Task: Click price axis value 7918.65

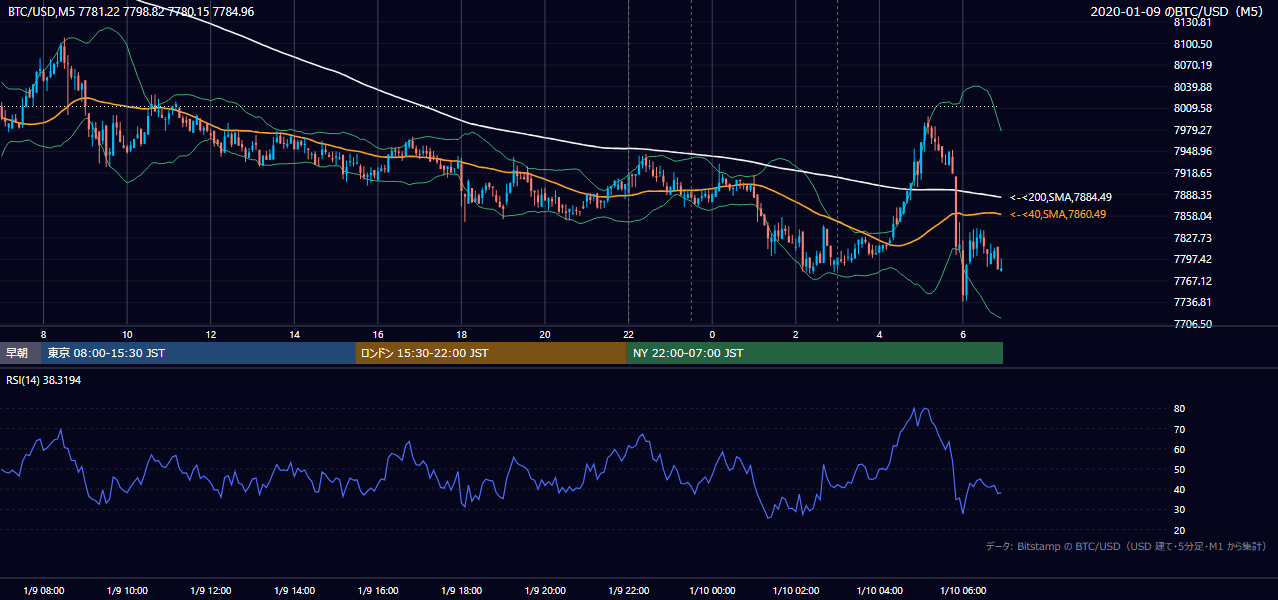Action: click(x=1193, y=173)
